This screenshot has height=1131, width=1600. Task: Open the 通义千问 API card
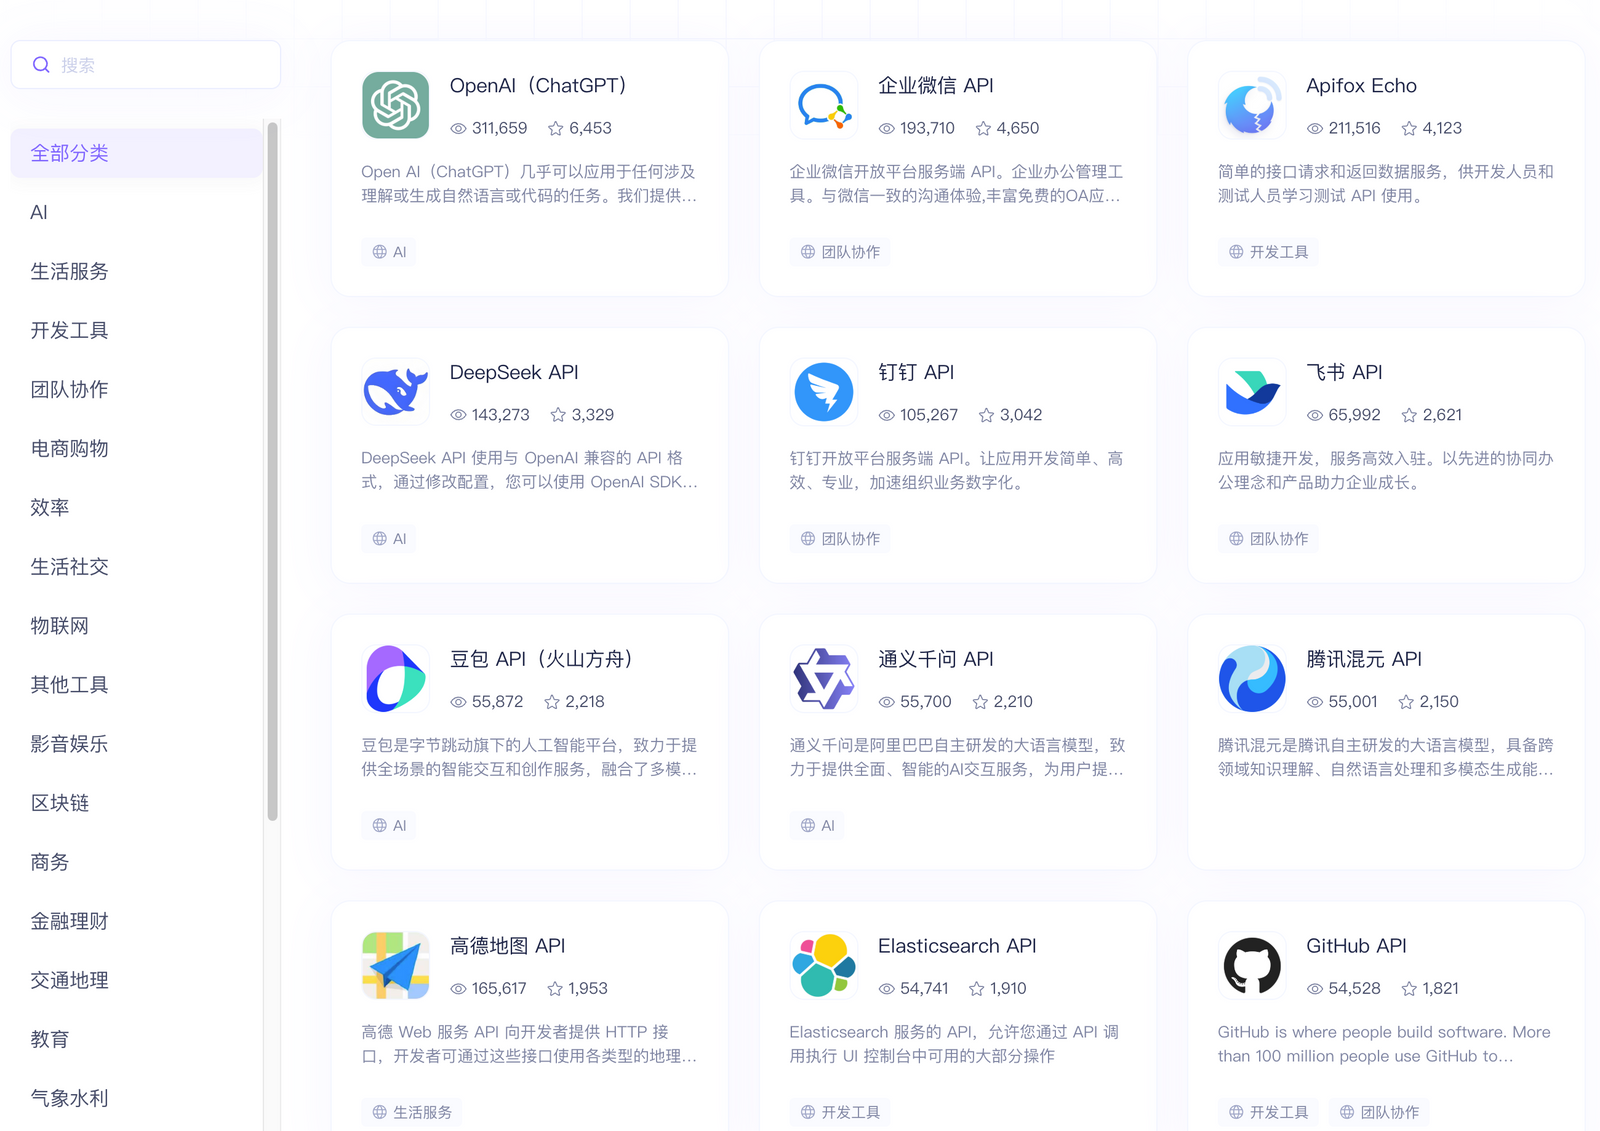click(x=957, y=742)
